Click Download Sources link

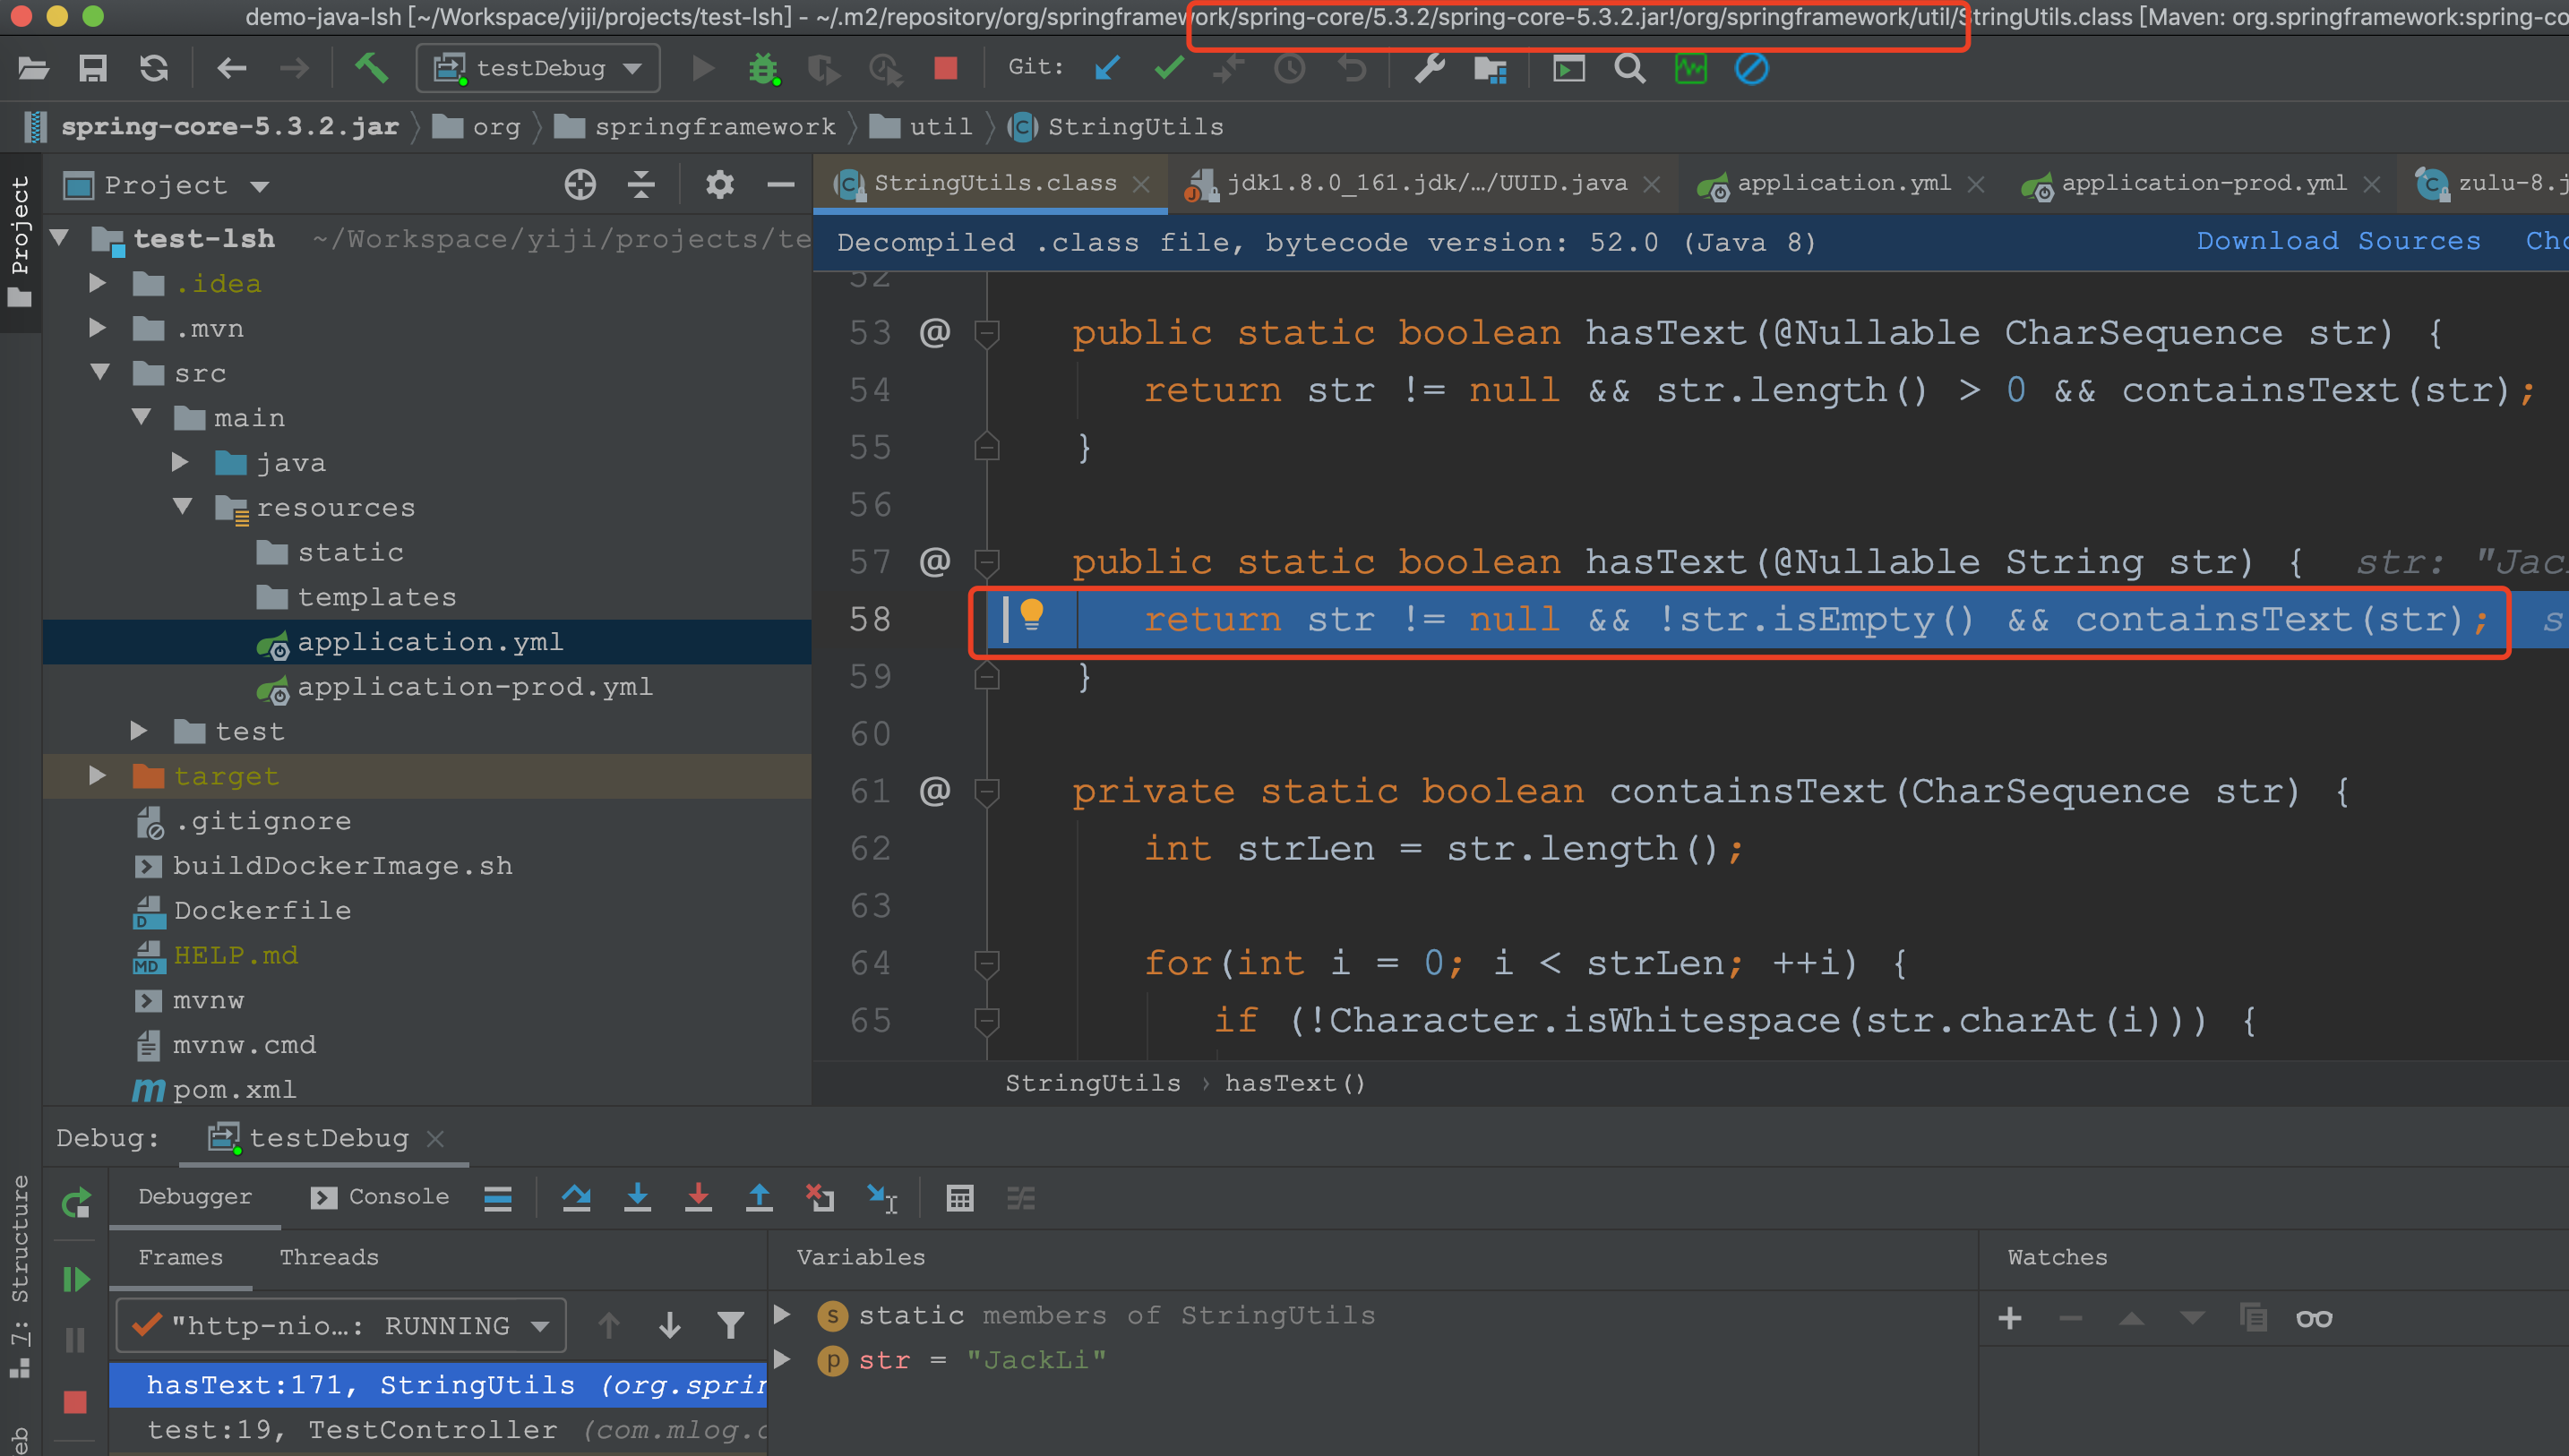pyautogui.click(x=2338, y=241)
